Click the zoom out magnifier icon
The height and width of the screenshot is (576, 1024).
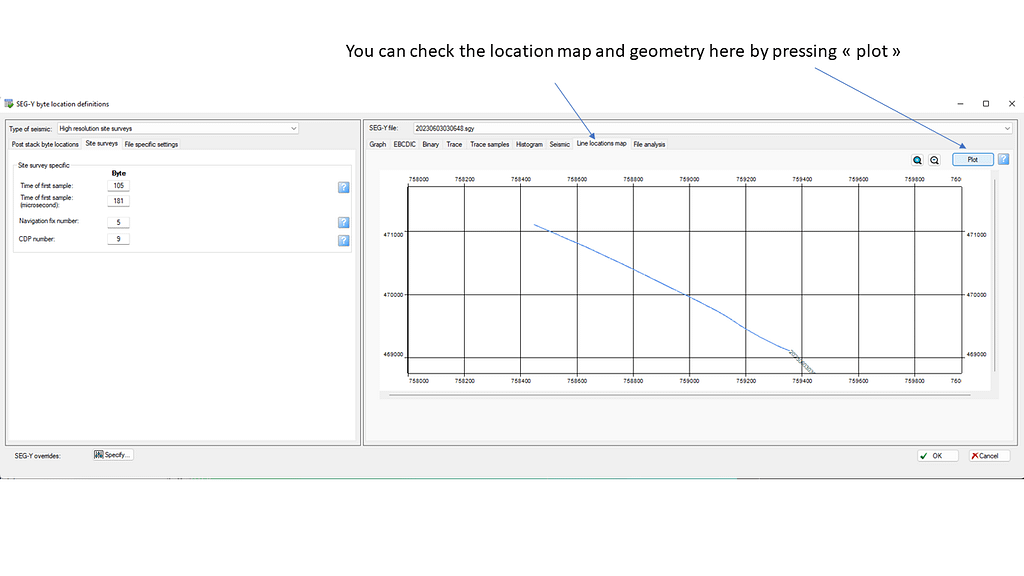934,160
